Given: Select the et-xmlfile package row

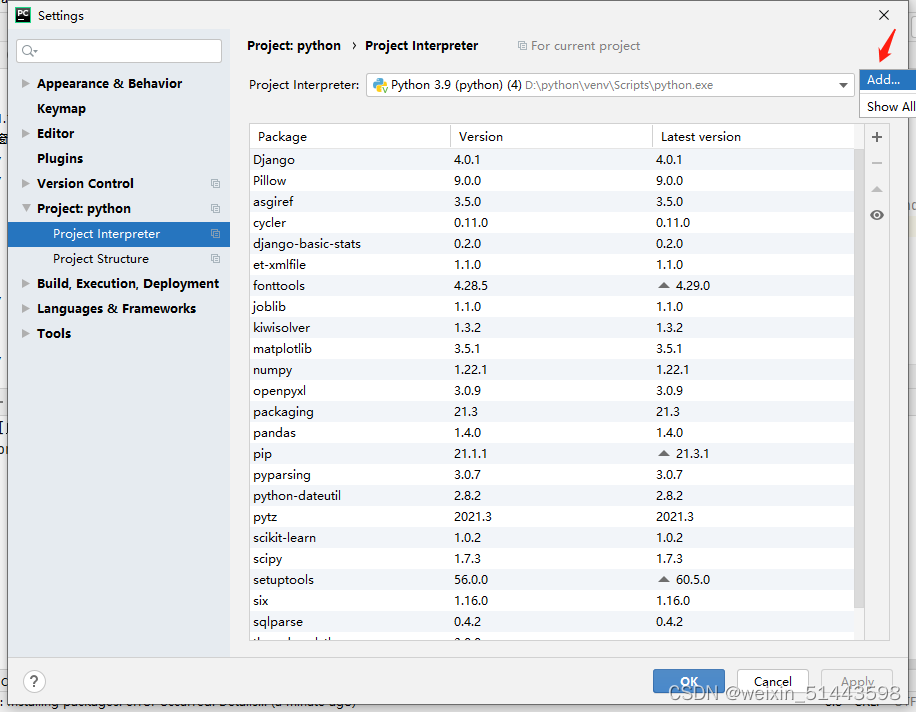Looking at the screenshot, I should tap(551, 265).
